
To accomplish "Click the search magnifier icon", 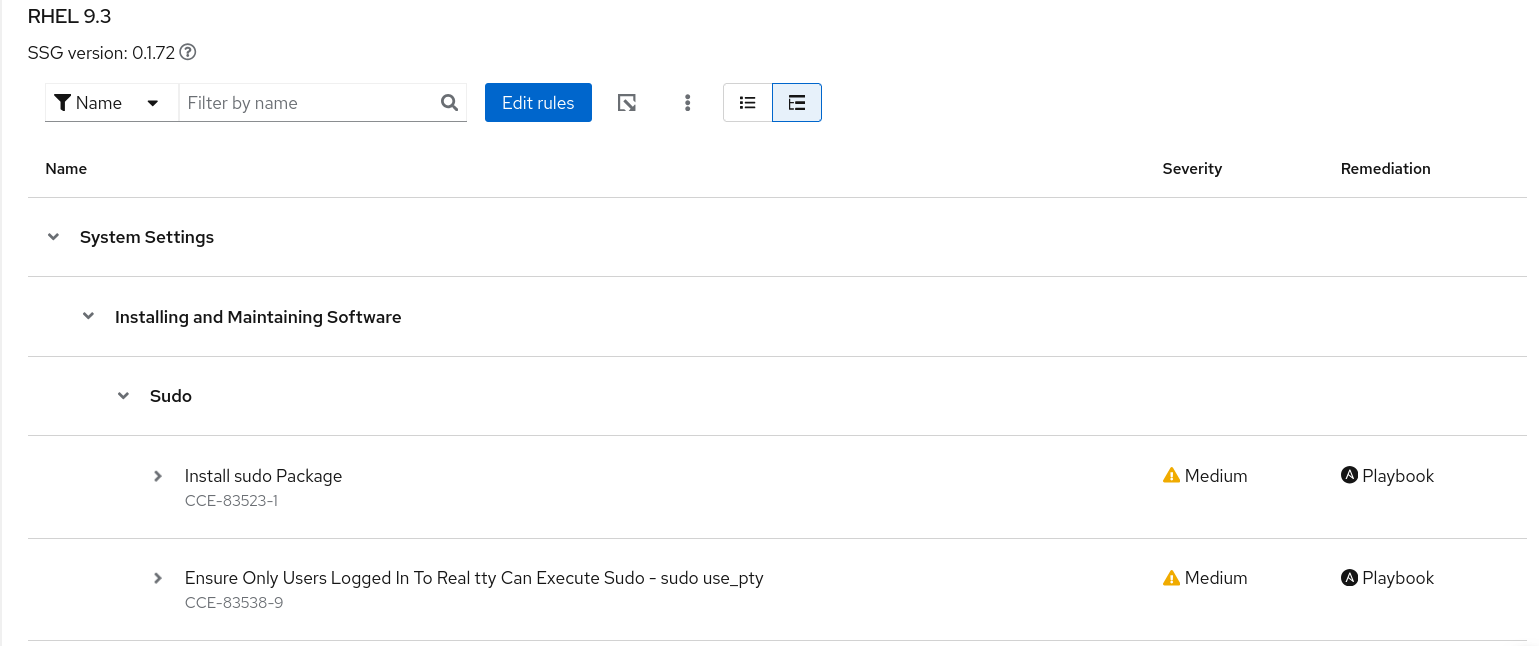I will click(x=449, y=102).
